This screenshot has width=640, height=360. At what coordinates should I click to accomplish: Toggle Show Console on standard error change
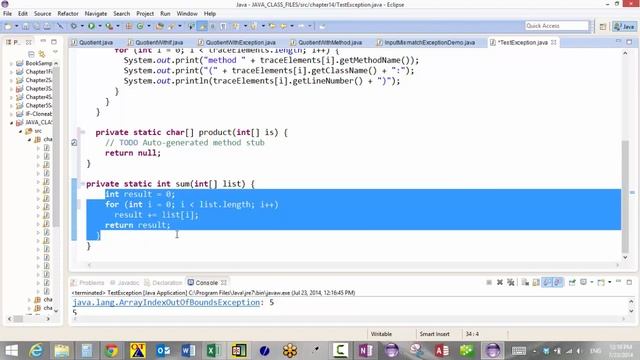pos(558,282)
